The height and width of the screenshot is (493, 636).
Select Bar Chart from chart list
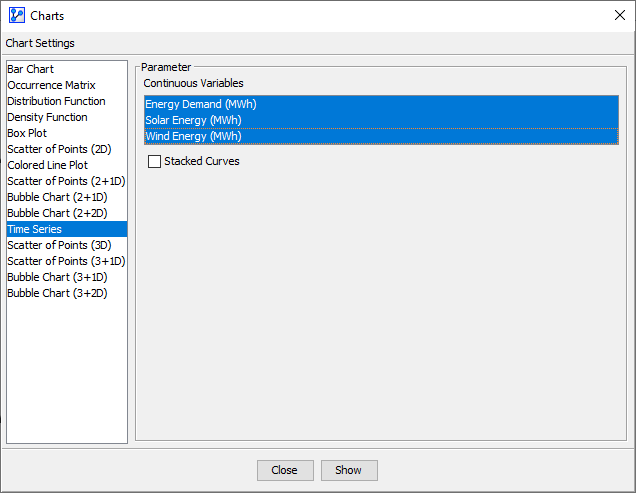point(31,69)
